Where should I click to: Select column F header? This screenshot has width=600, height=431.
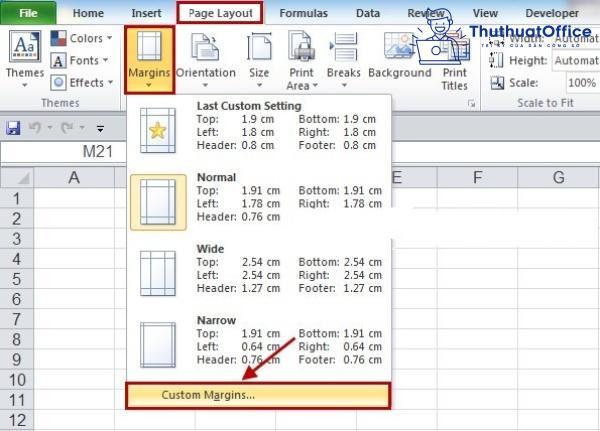click(x=477, y=177)
